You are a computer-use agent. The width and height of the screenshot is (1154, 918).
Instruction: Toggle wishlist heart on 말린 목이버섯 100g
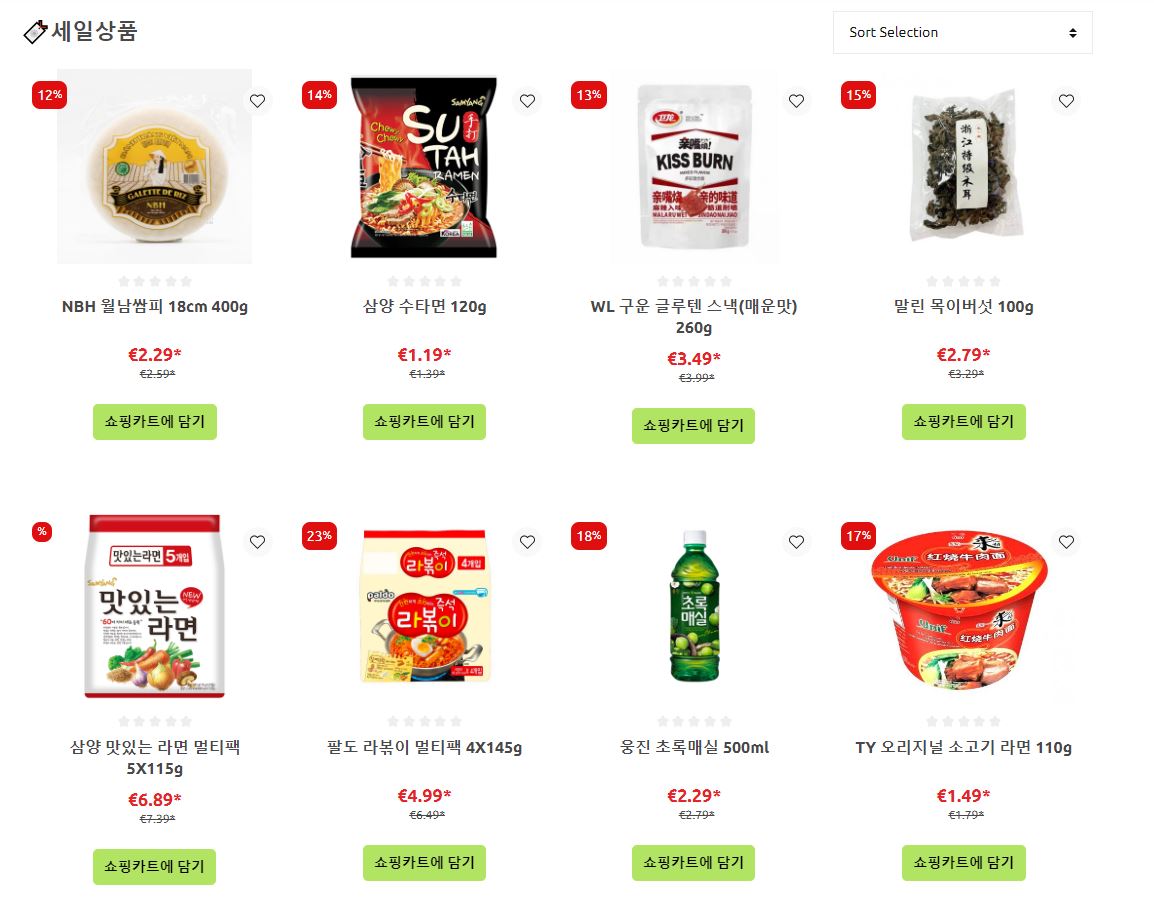point(1066,101)
